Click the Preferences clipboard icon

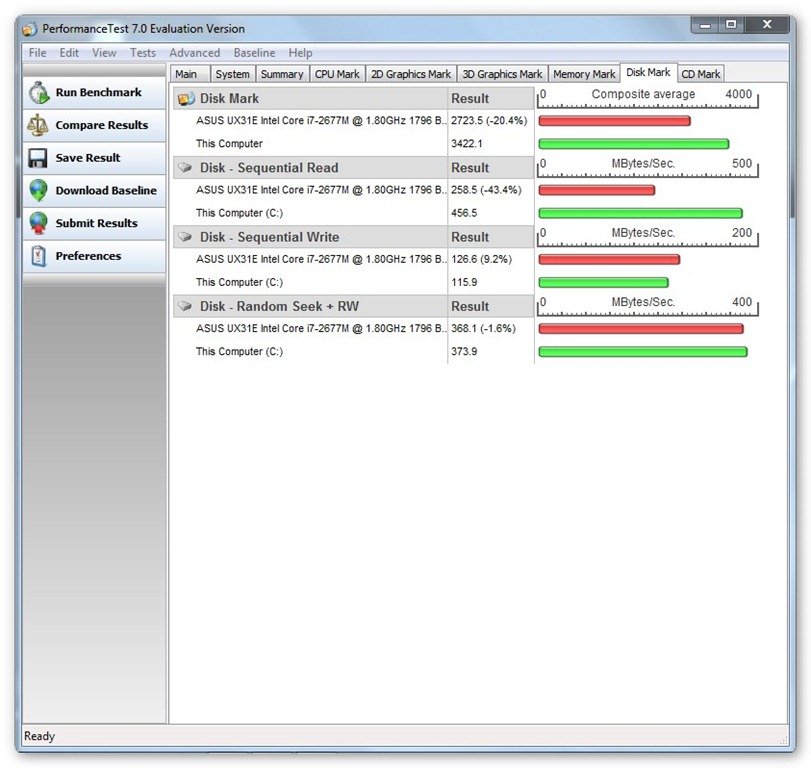click(39, 256)
